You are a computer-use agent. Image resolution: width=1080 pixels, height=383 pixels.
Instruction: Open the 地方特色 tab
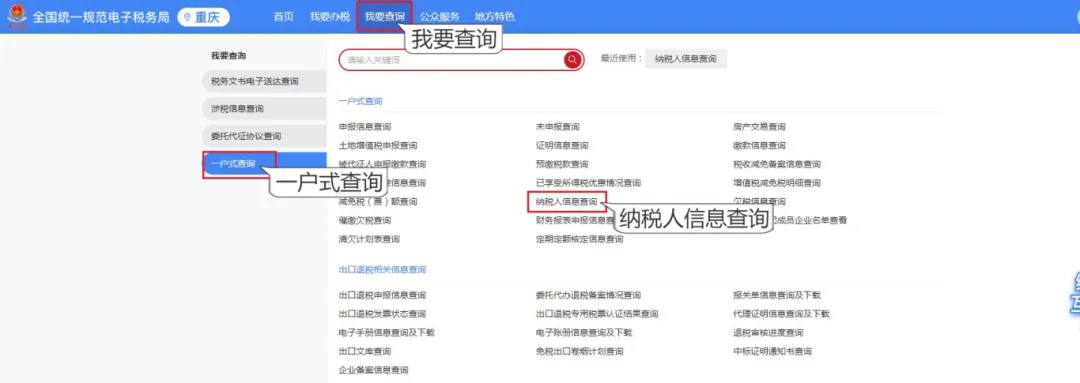click(495, 17)
